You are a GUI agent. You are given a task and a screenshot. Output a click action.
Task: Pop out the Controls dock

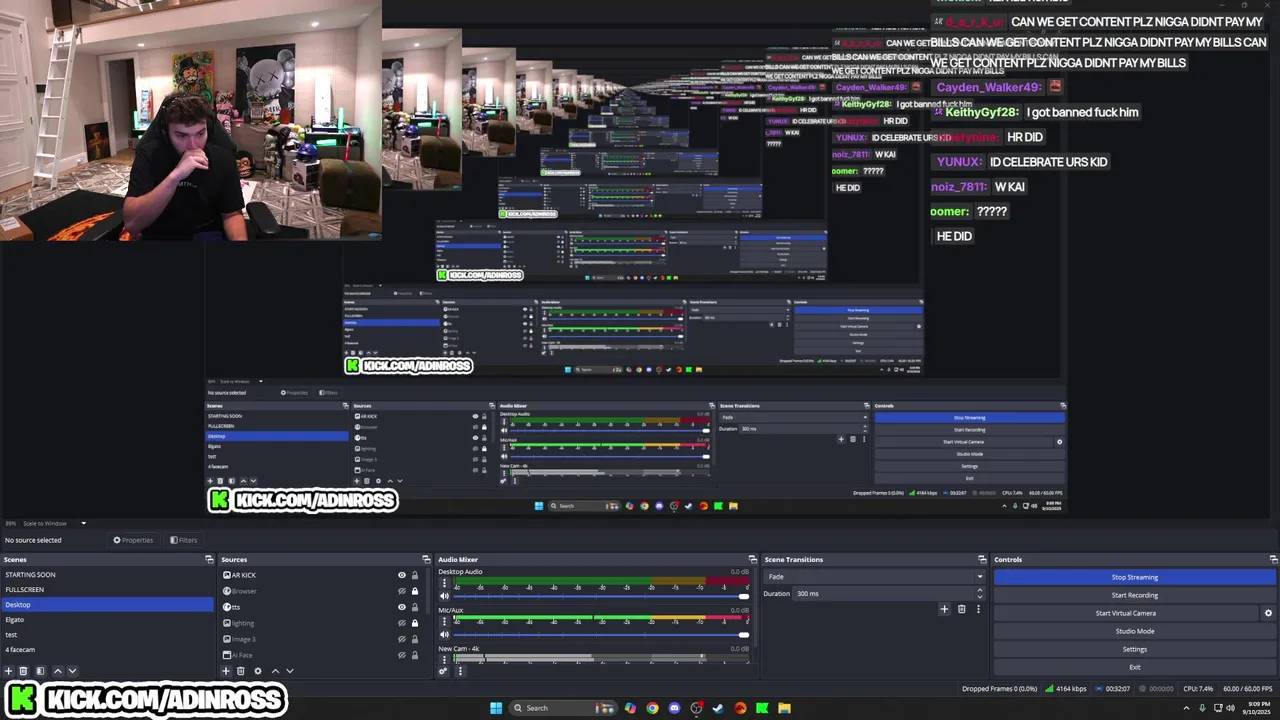pyautogui.click(x=1273, y=559)
